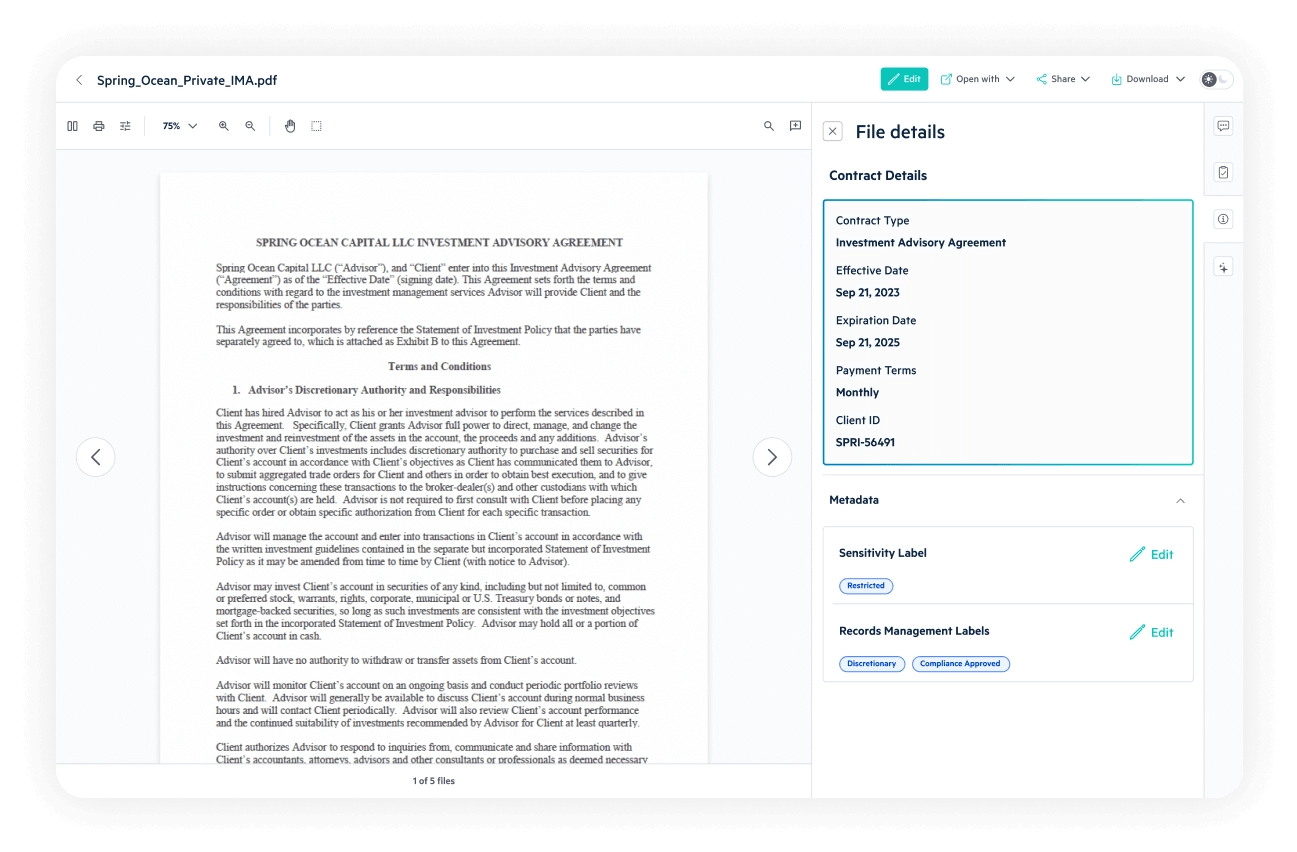Image resolution: width=1297 pixels, height=852 pixels.
Task: Edit the Records Management Labels
Action: tap(1151, 632)
